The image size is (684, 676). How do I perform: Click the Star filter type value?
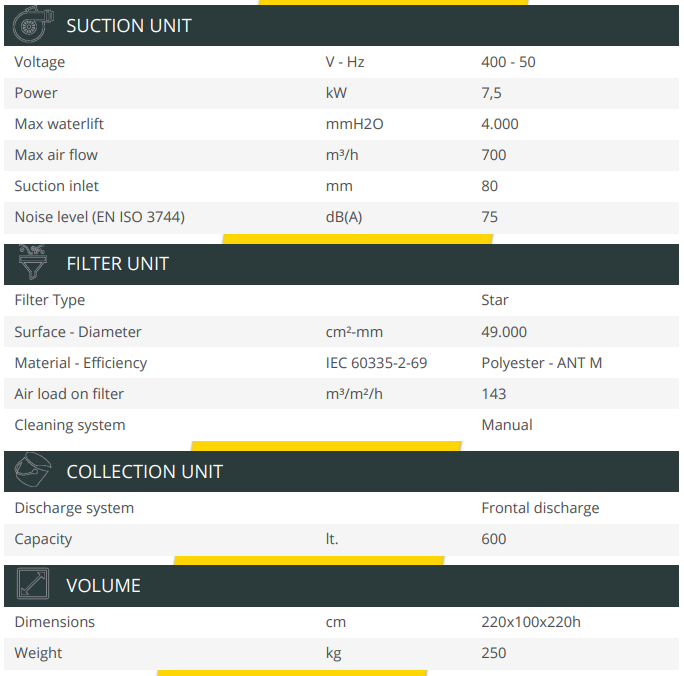(x=495, y=300)
